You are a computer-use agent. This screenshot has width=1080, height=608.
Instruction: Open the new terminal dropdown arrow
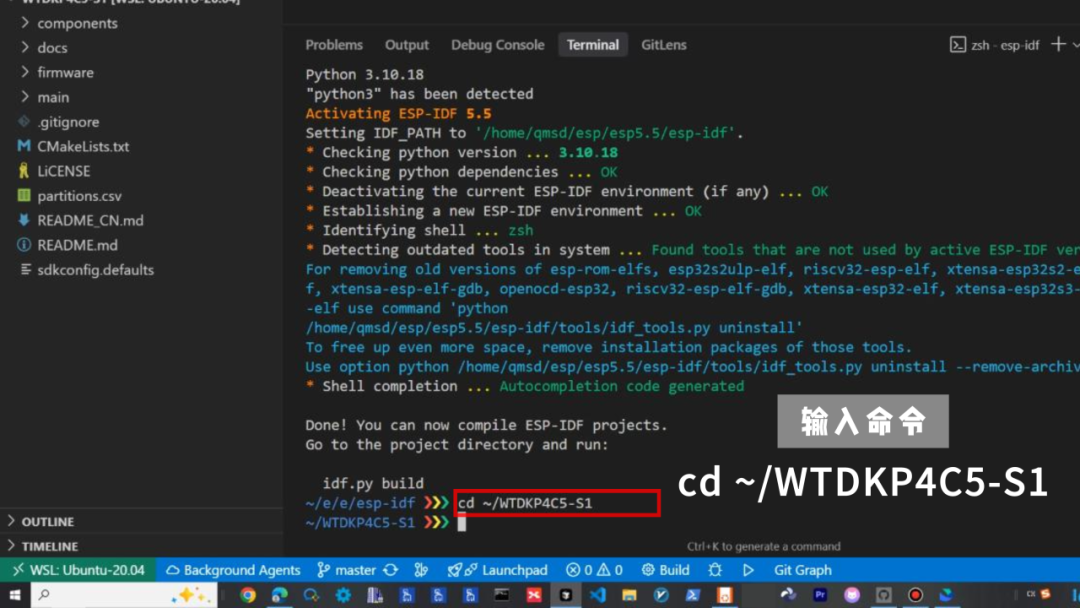[1076, 45]
